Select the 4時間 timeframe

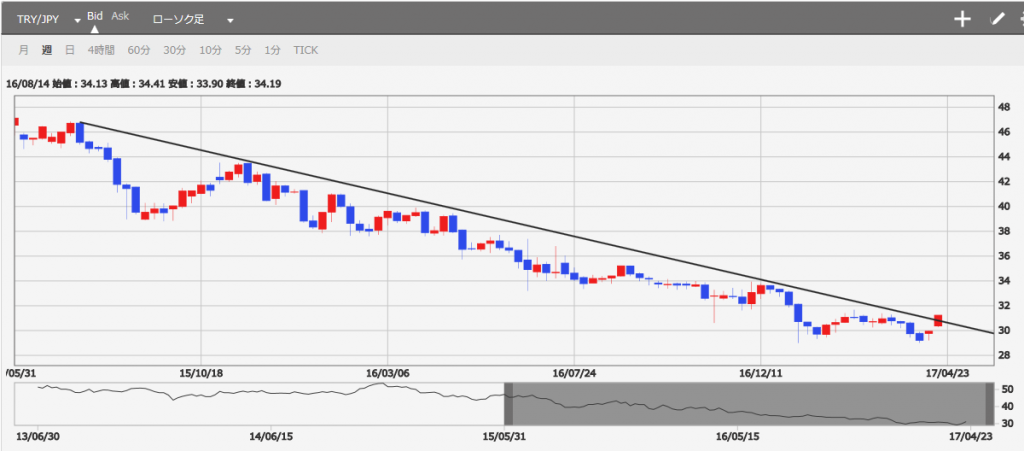click(101, 50)
